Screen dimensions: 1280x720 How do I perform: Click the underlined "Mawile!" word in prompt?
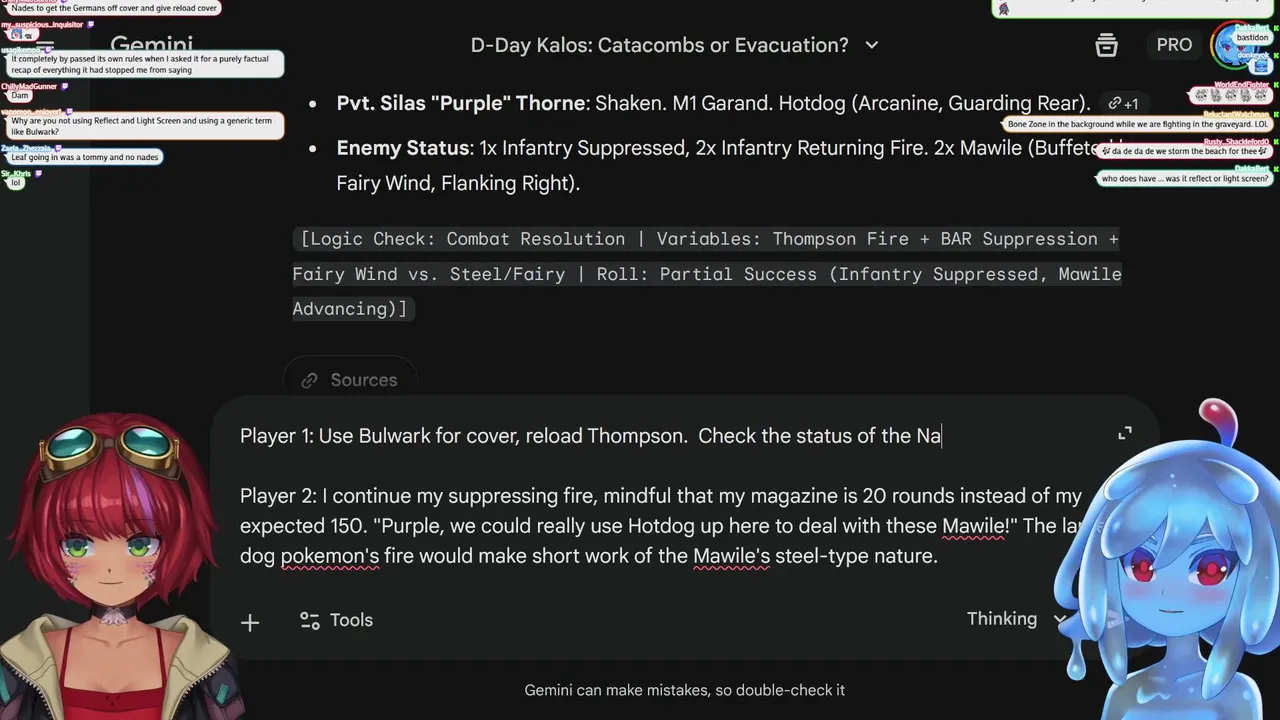pyautogui.click(x=976, y=526)
